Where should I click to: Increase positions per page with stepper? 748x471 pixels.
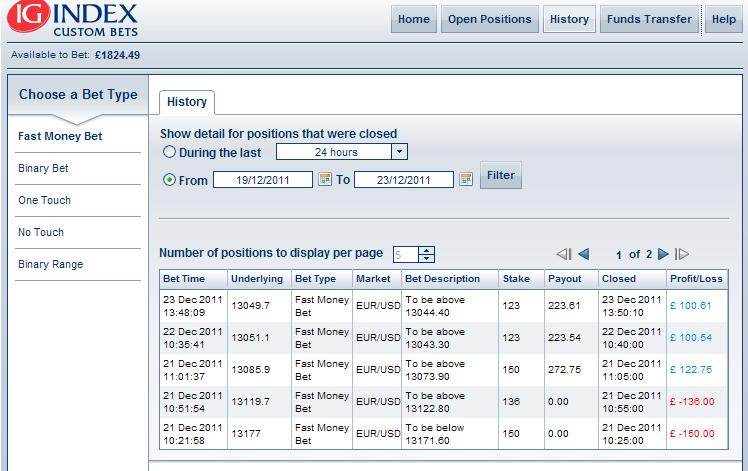426,251
